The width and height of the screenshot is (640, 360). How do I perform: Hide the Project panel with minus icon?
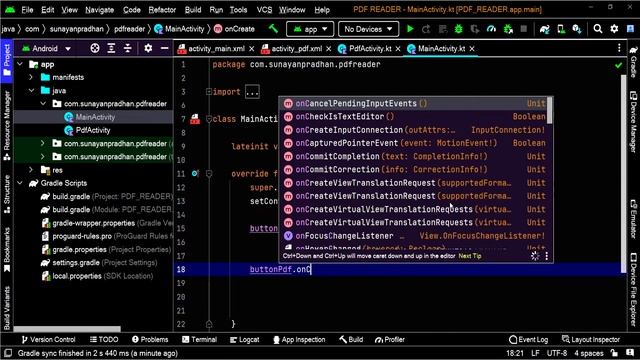point(164,49)
